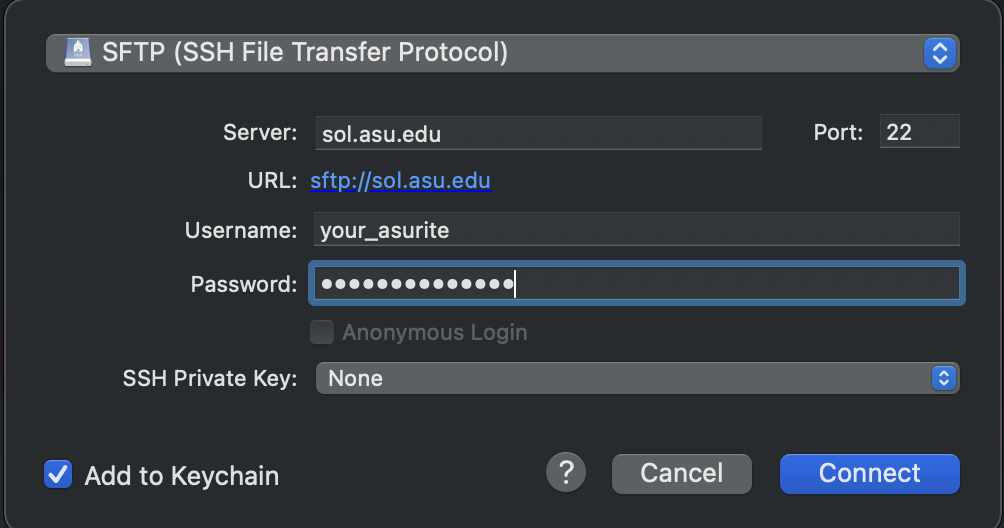This screenshot has height=528, width=1004.
Task: Click the 'Server:' label text
Action: (260, 132)
